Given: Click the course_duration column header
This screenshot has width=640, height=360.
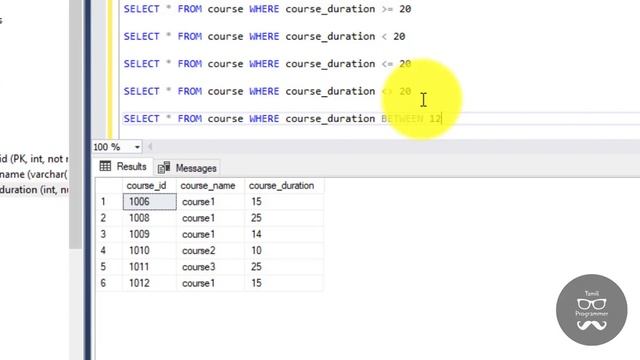Looking at the screenshot, I should 282,186.
